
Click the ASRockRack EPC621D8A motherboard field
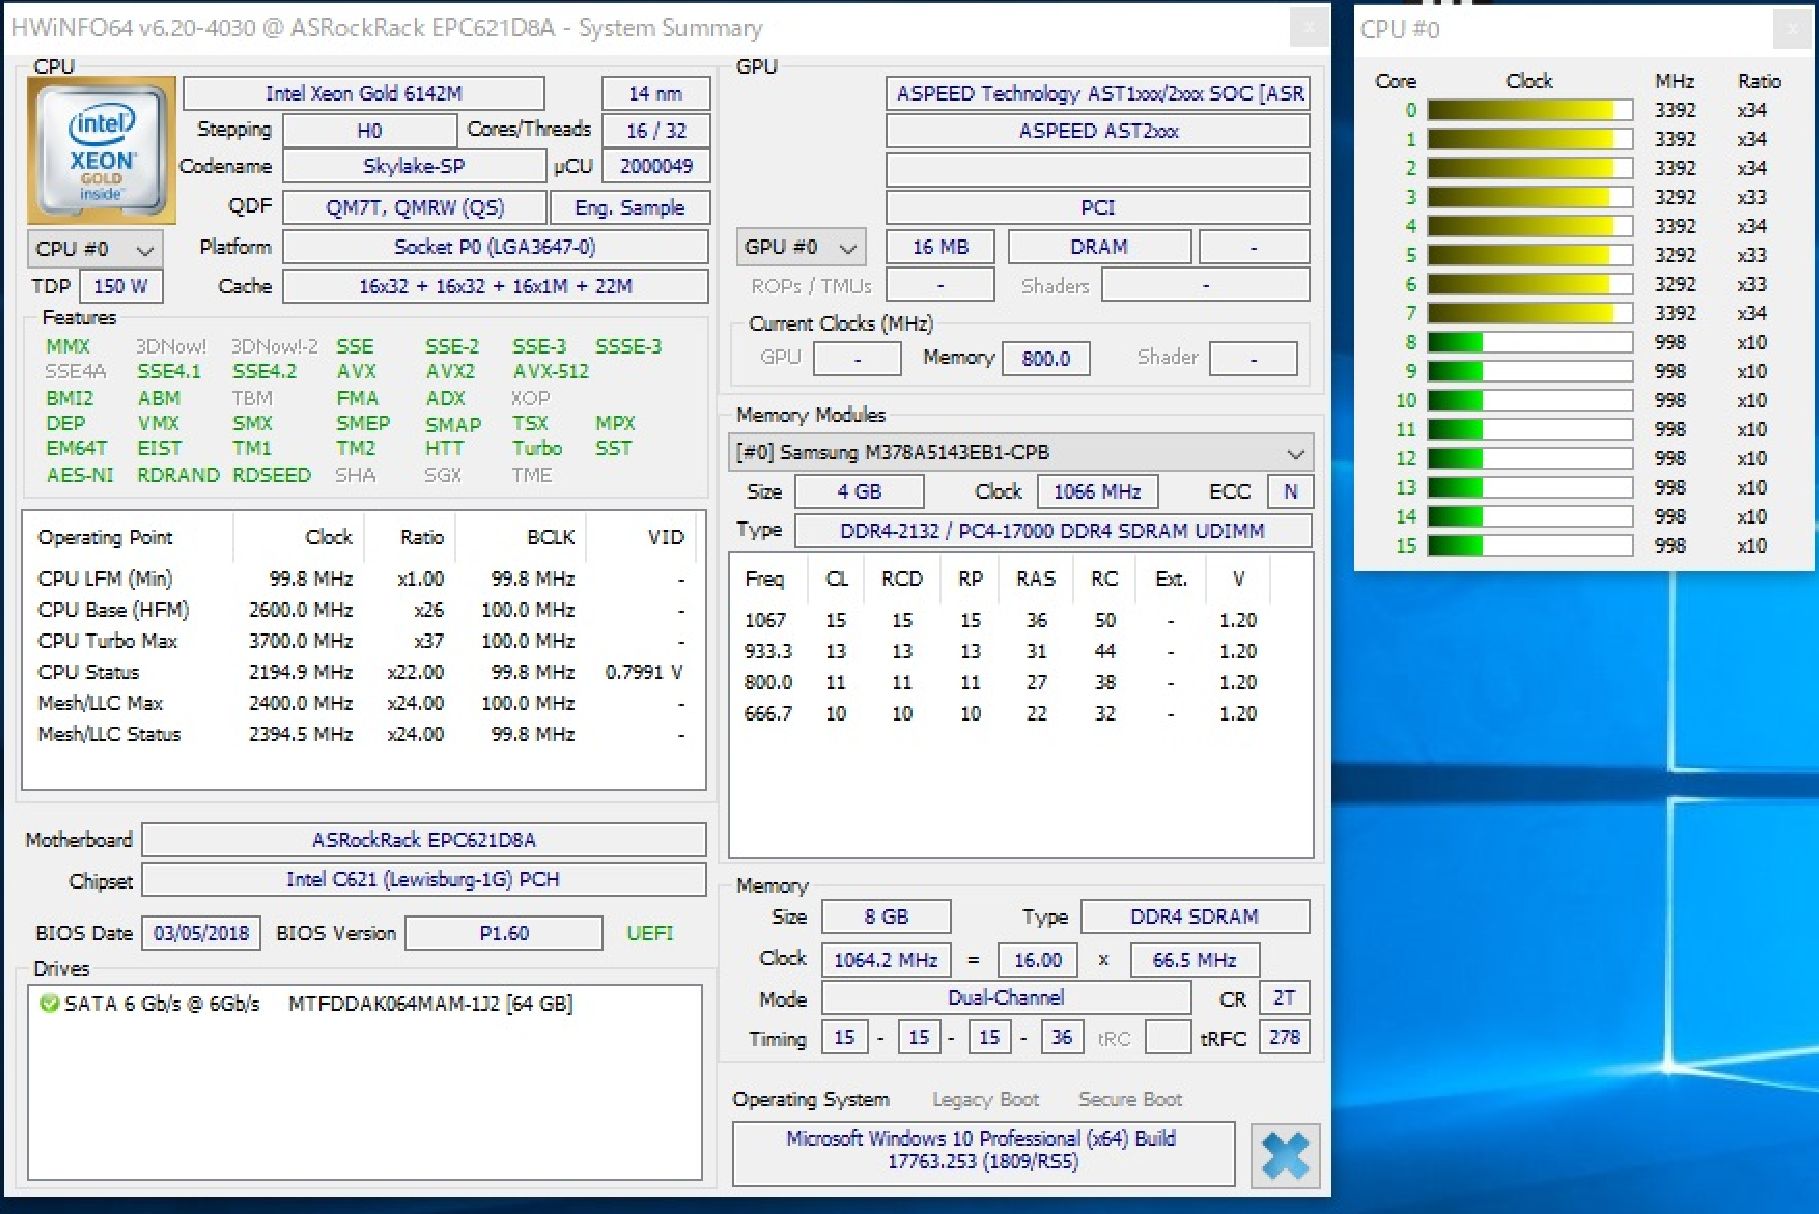coord(424,839)
